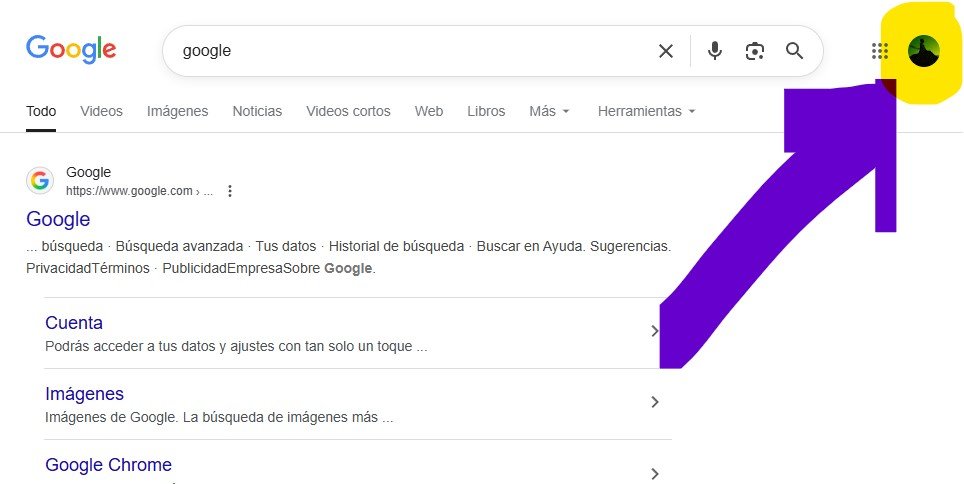Open the Herramientas dropdown
Screen dimensions: 964x484
[646, 111]
